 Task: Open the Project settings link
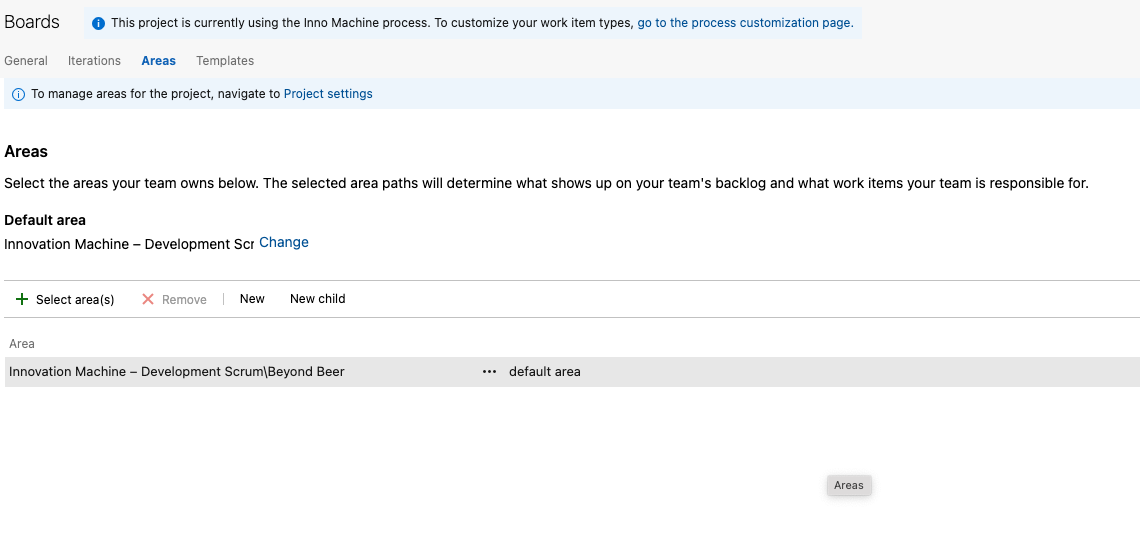[x=328, y=94]
